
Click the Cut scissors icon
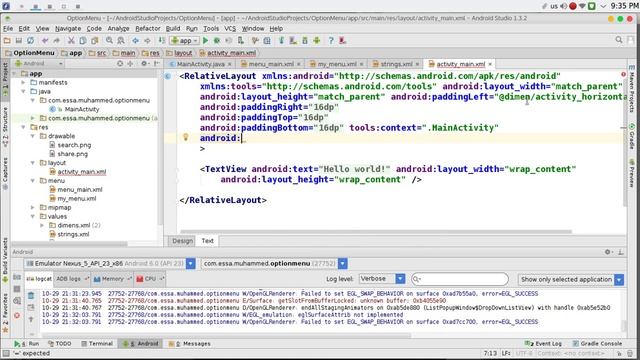[71, 40]
